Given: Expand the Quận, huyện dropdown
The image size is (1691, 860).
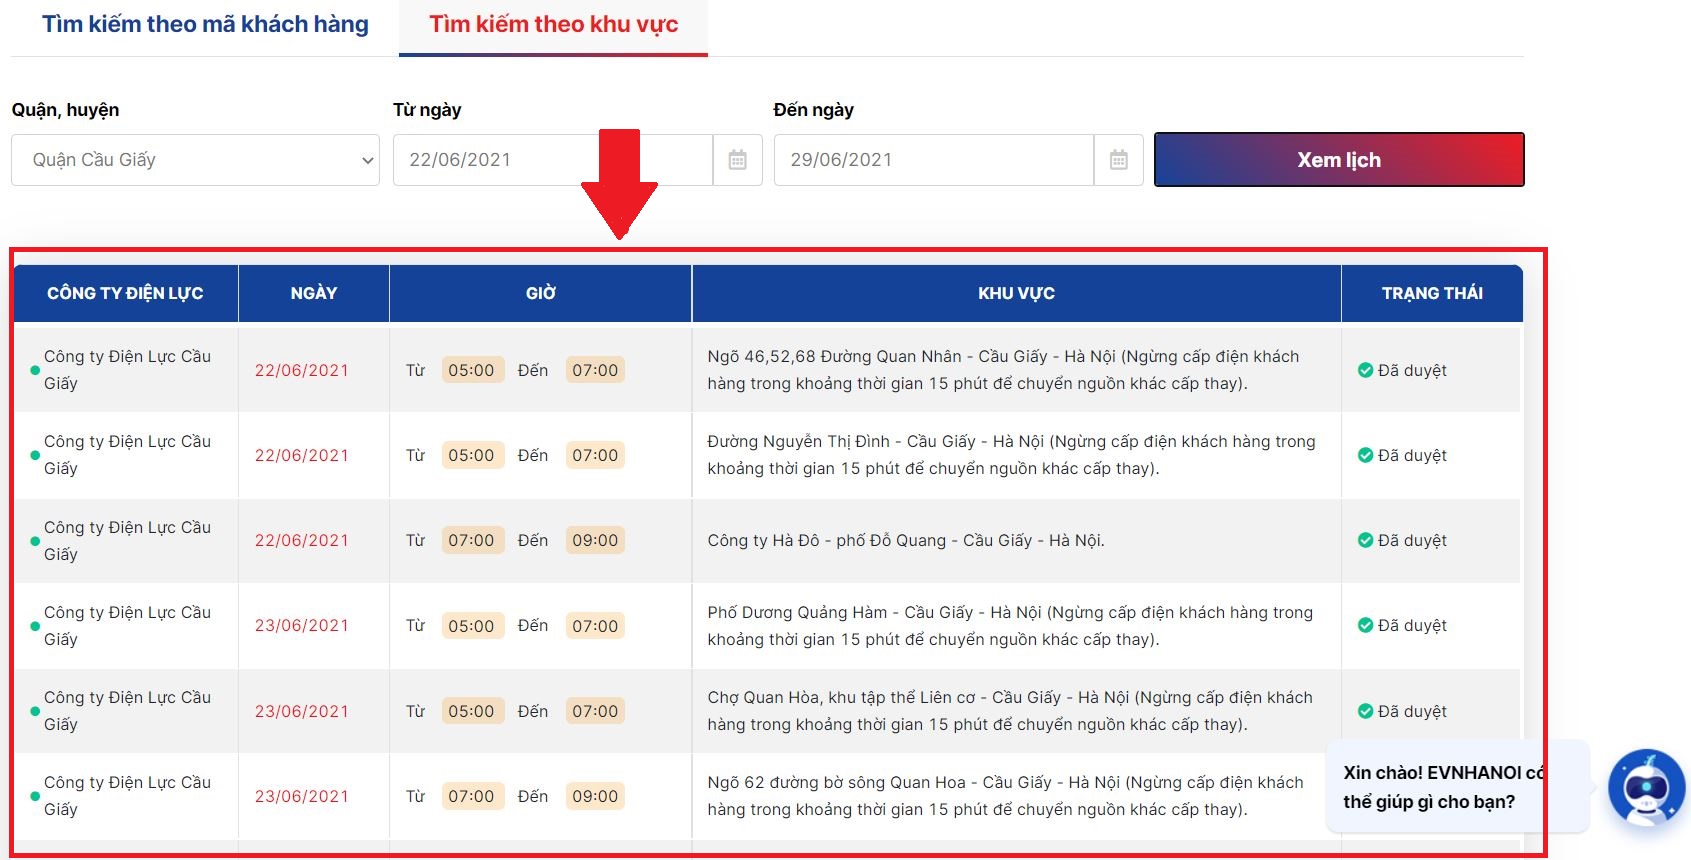Looking at the screenshot, I should pos(195,160).
